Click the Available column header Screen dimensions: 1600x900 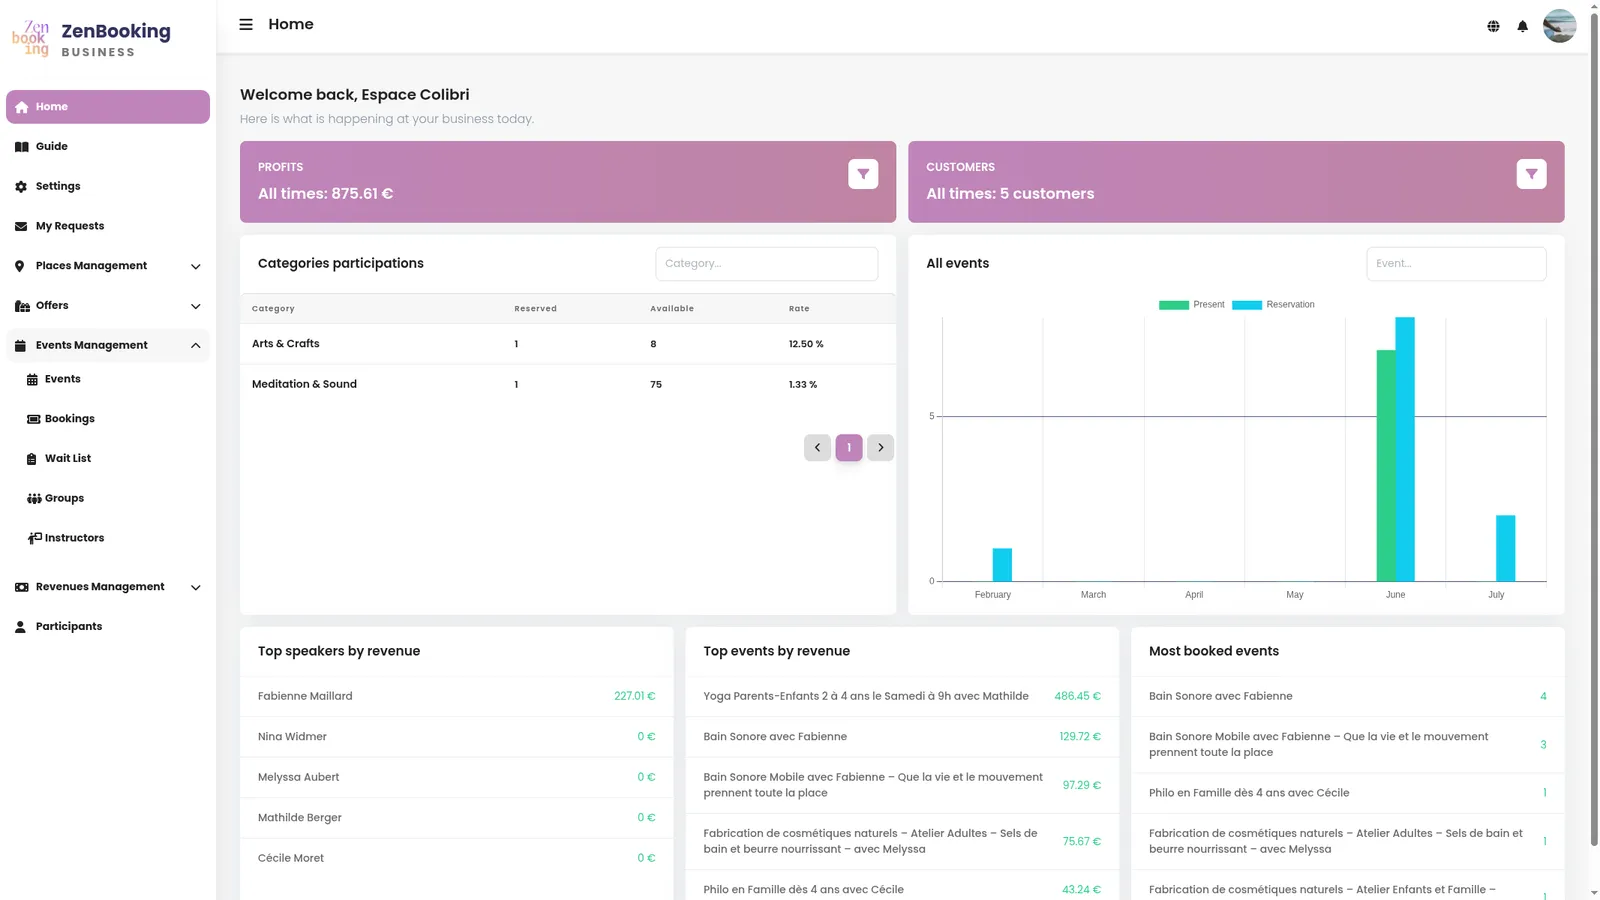(x=672, y=309)
